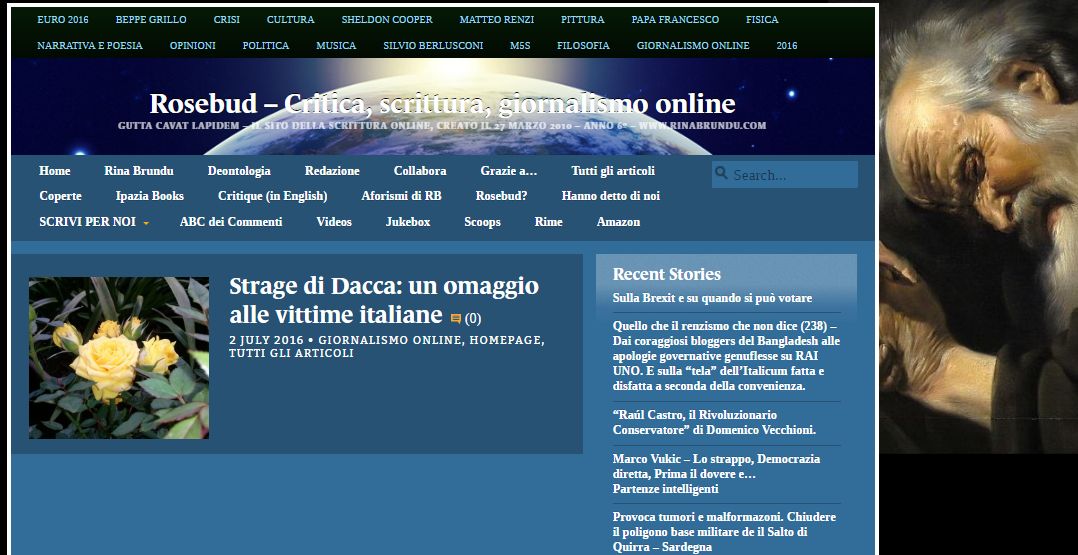This screenshot has width=1078, height=555.
Task: Open Critique (in English) page
Action: tap(272, 196)
